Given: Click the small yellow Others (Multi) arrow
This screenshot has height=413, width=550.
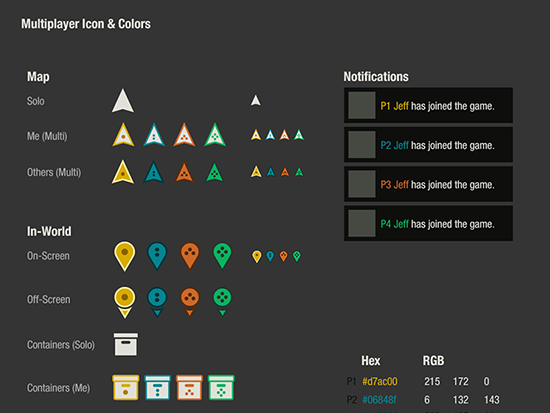Looking at the screenshot, I should click(x=256, y=172).
